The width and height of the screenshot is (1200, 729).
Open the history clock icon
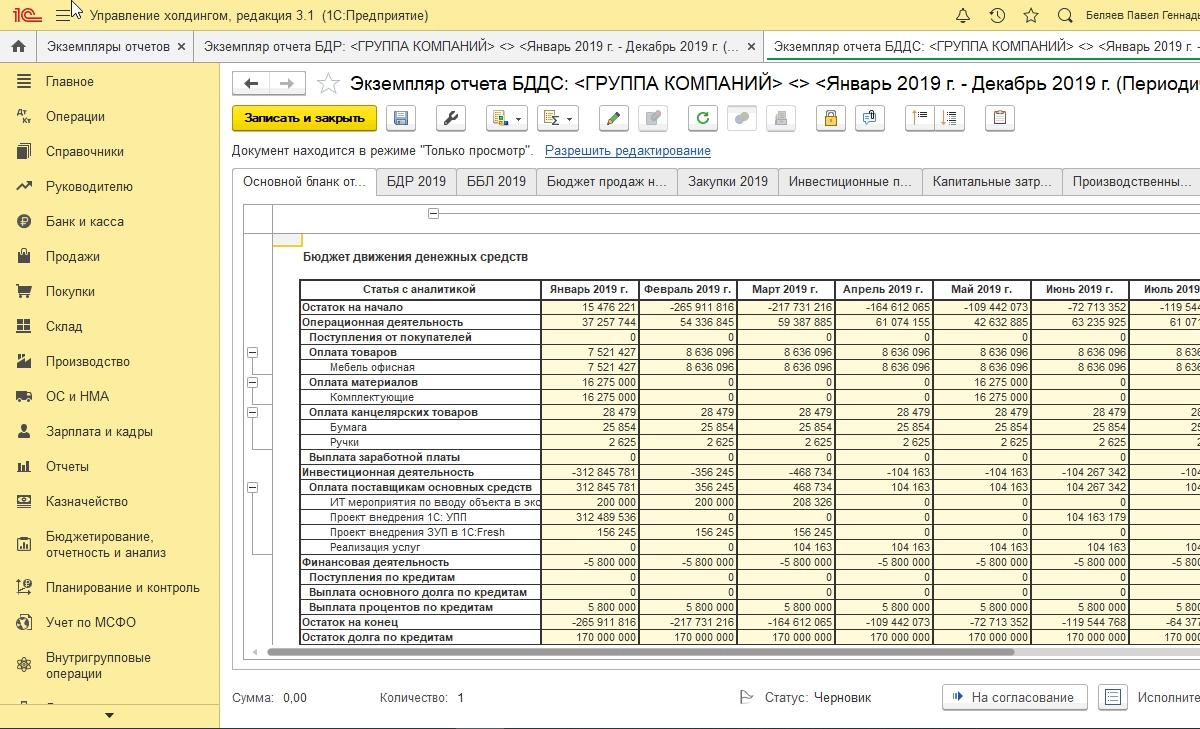click(x=997, y=16)
